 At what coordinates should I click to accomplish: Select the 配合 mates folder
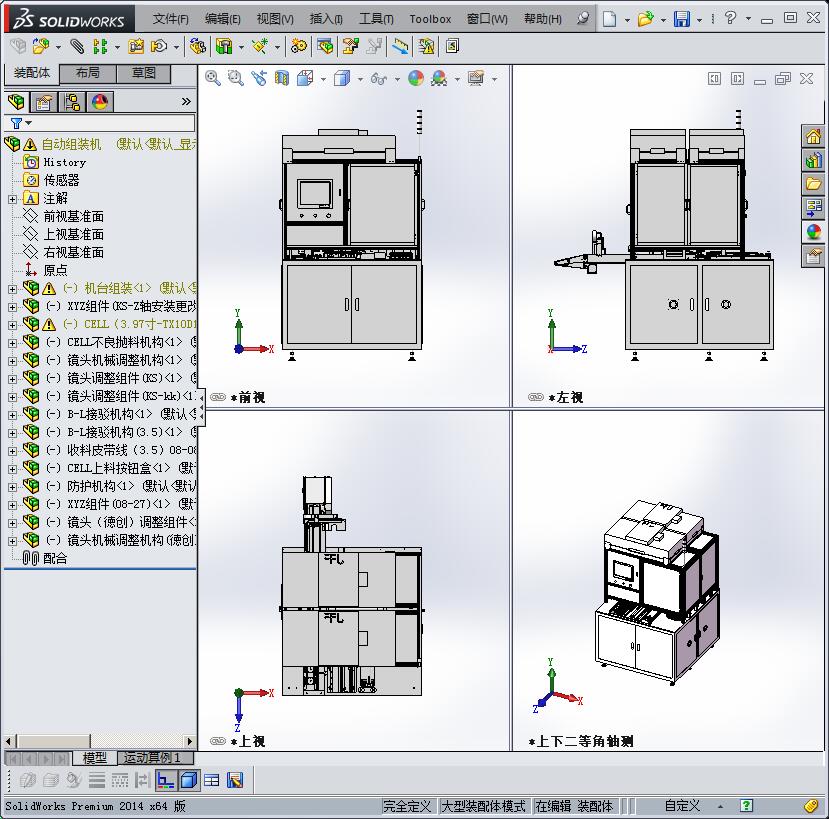coord(55,558)
